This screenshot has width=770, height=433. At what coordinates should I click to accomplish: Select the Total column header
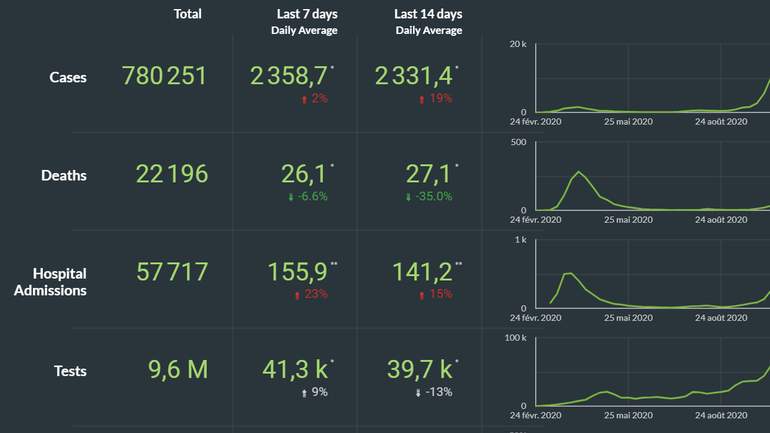click(187, 14)
